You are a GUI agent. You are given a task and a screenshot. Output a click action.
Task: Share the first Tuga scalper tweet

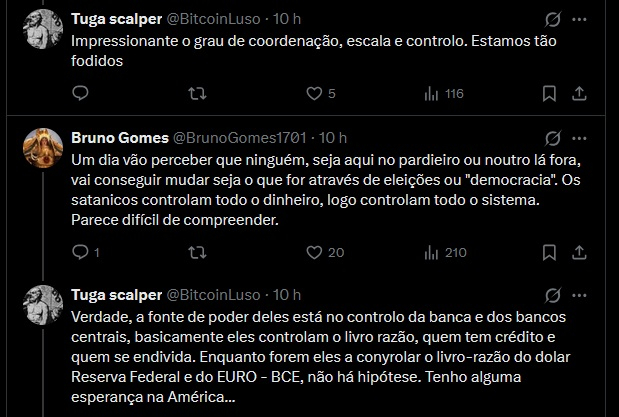coord(579,94)
